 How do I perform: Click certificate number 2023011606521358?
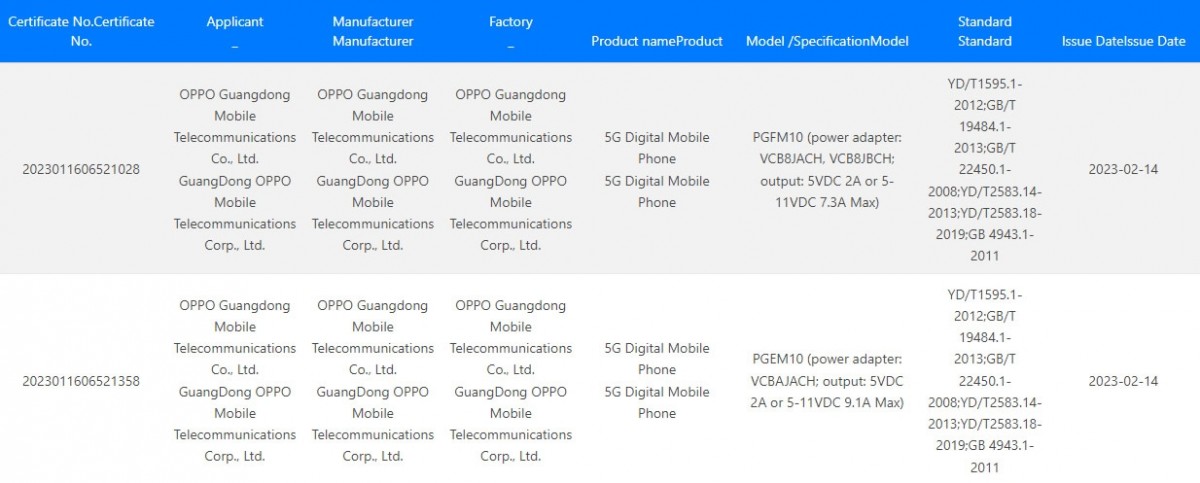coord(81,381)
